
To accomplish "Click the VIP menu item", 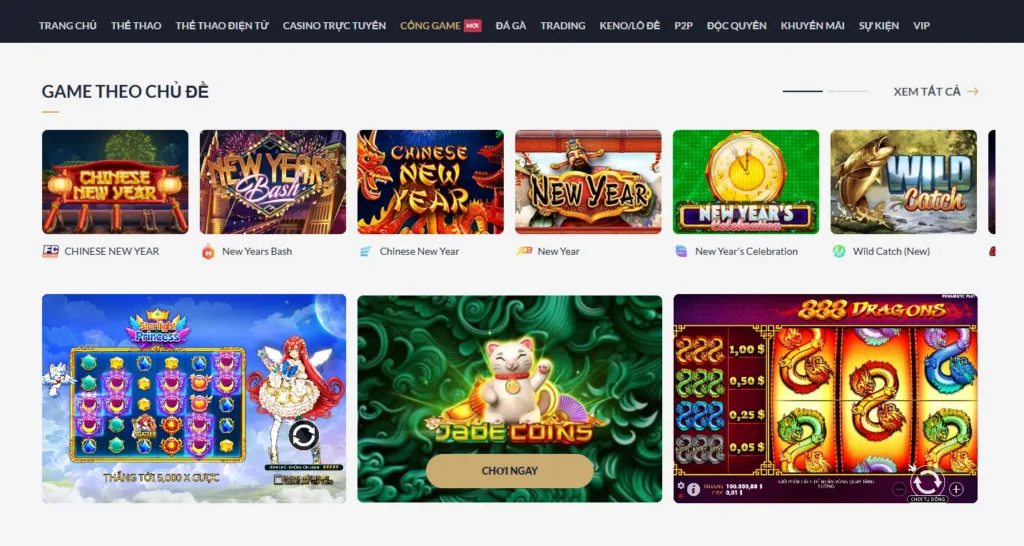I will click(x=921, y=25).
